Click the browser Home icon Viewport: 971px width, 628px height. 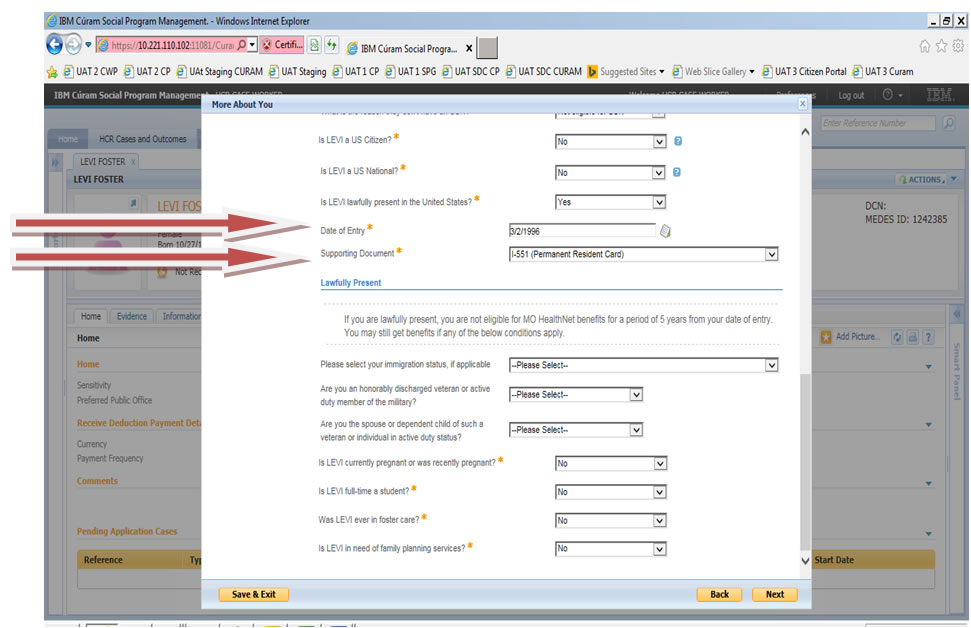(925, 46)
